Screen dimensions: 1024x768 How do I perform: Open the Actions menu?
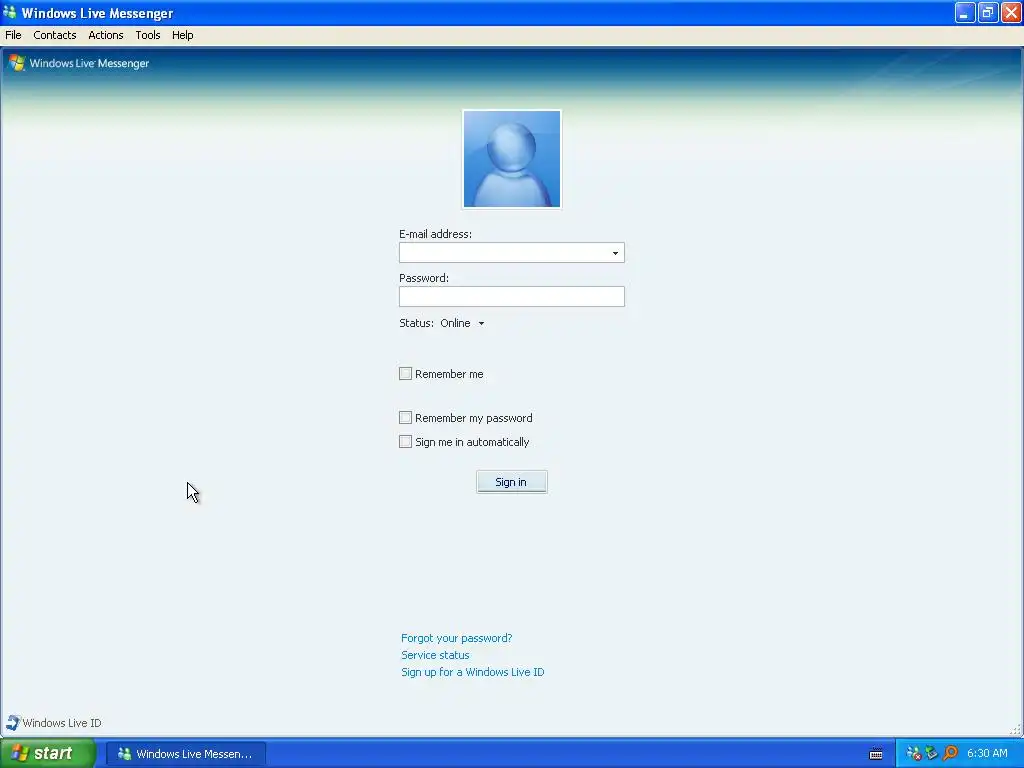(x=106, y=35)
